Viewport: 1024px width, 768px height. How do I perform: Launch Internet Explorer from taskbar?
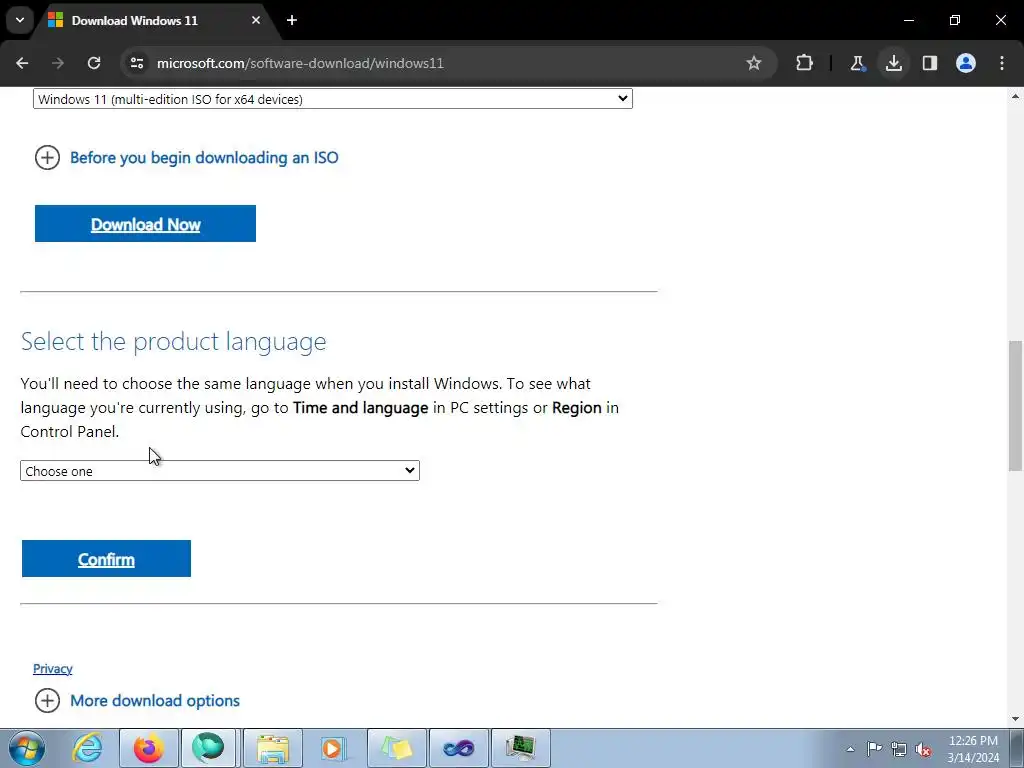(88, 748)
